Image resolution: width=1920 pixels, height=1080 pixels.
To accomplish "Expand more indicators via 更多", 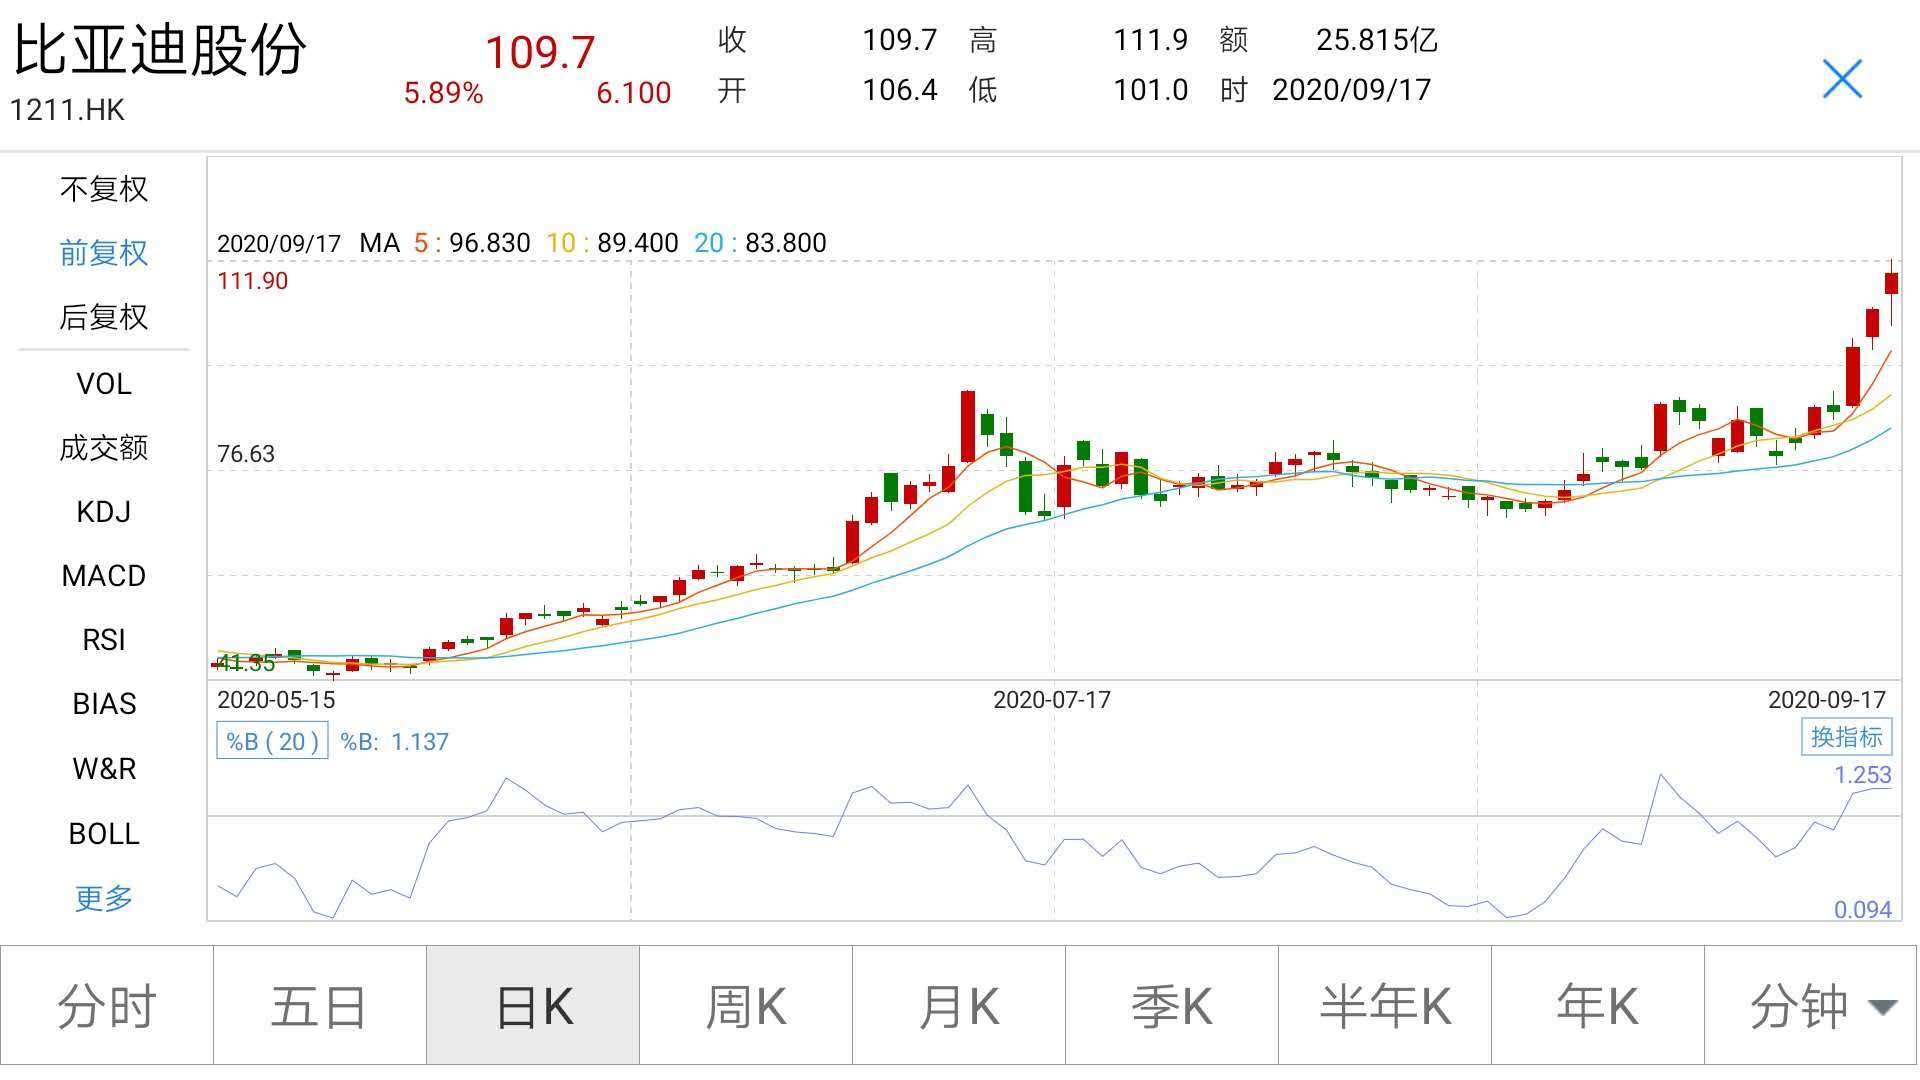I will click(x=103, y=898).
